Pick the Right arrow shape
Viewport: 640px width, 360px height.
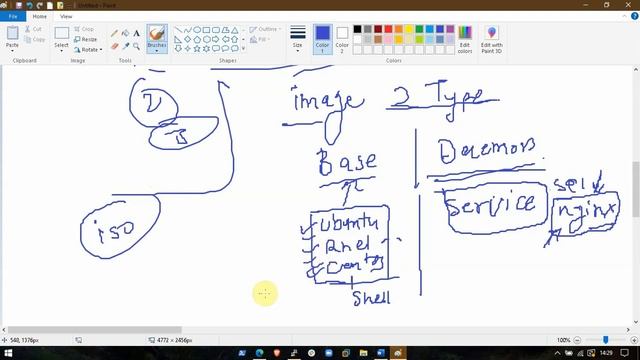pos(216,40)
